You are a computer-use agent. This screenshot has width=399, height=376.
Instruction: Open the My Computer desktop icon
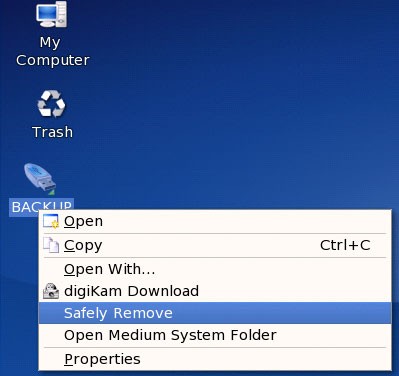tap(51, 15)
